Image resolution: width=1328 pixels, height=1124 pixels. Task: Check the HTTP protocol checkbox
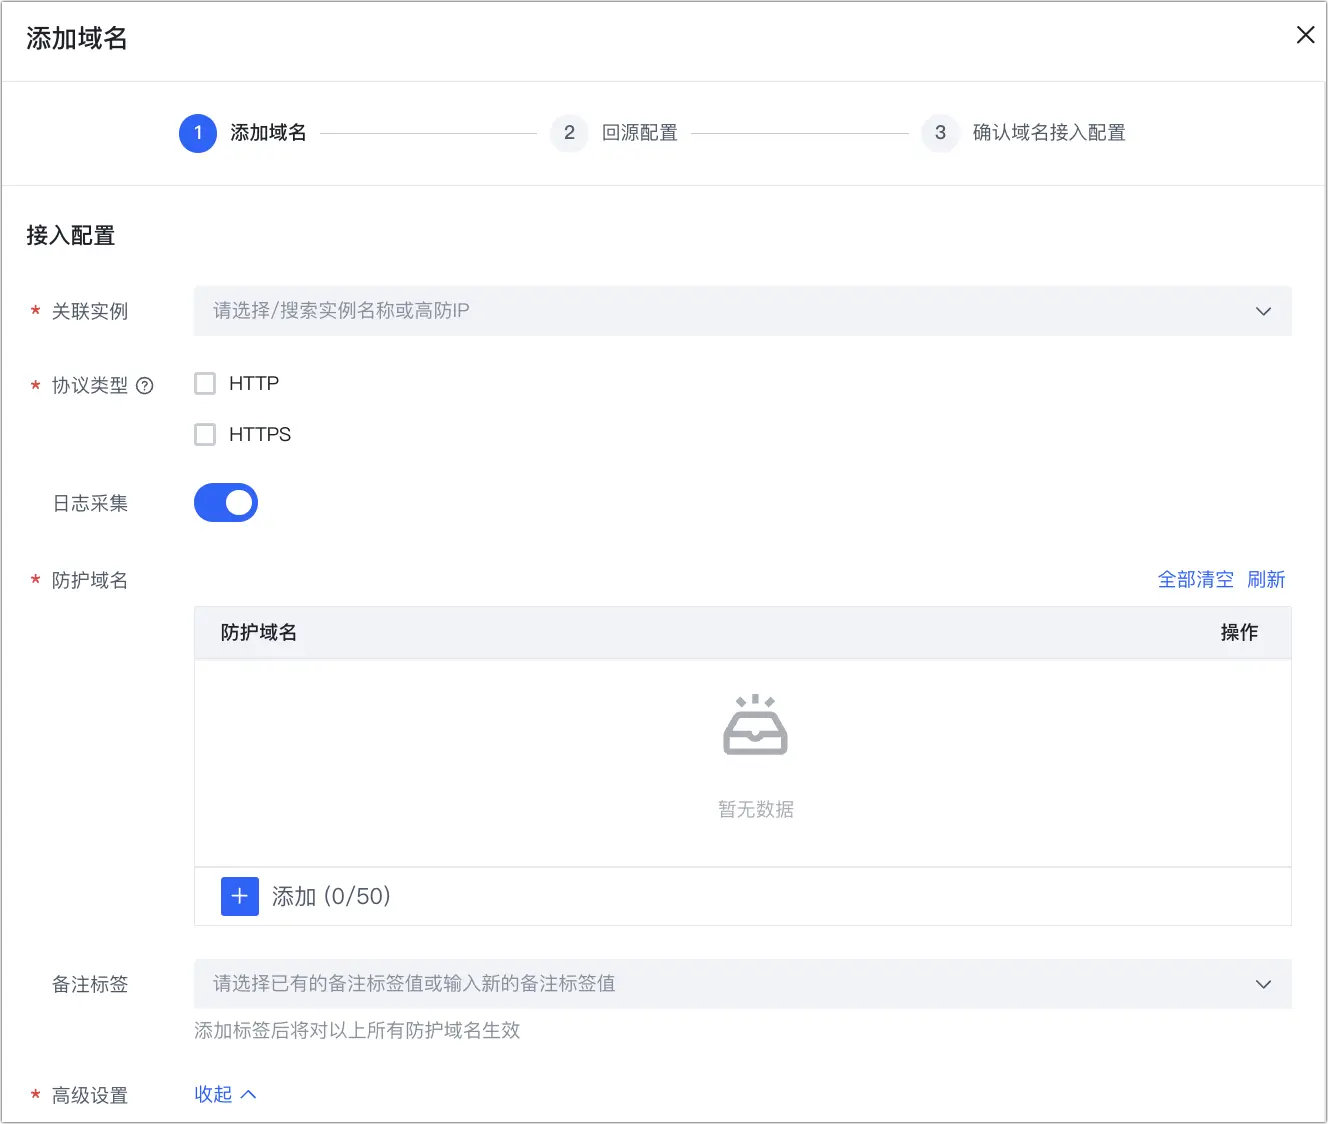tap(205, 384)
